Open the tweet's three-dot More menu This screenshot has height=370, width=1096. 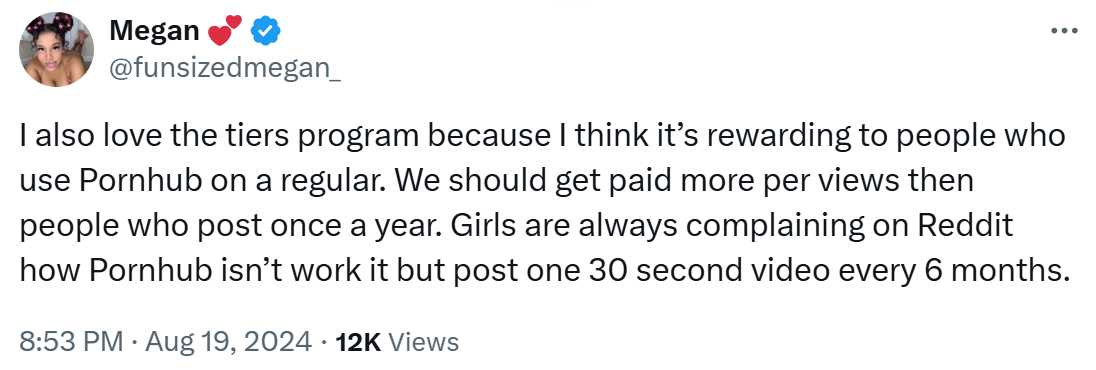(x=1065, y=31)
